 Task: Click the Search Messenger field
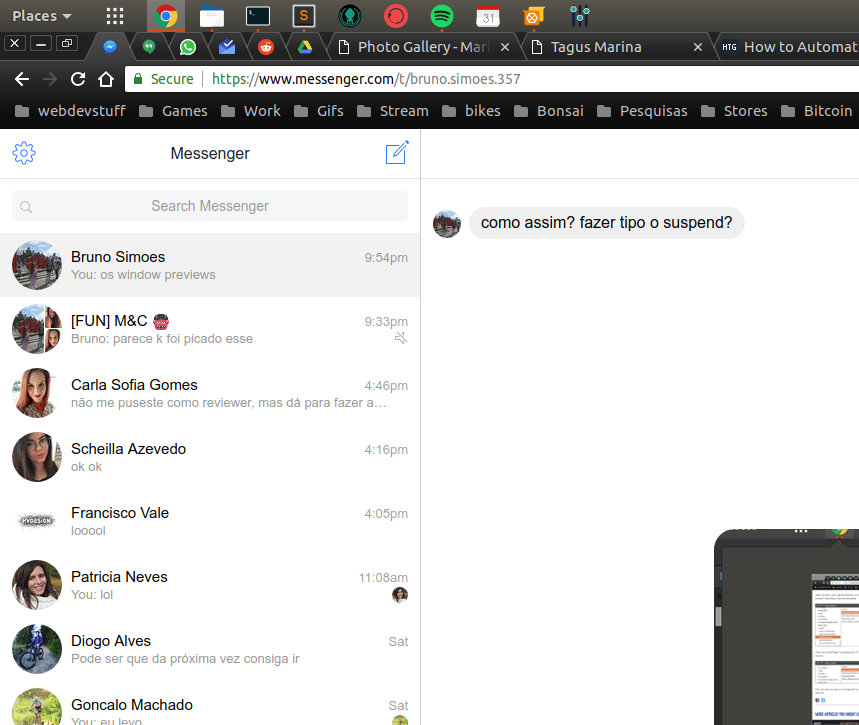click(x=210, y=206)
